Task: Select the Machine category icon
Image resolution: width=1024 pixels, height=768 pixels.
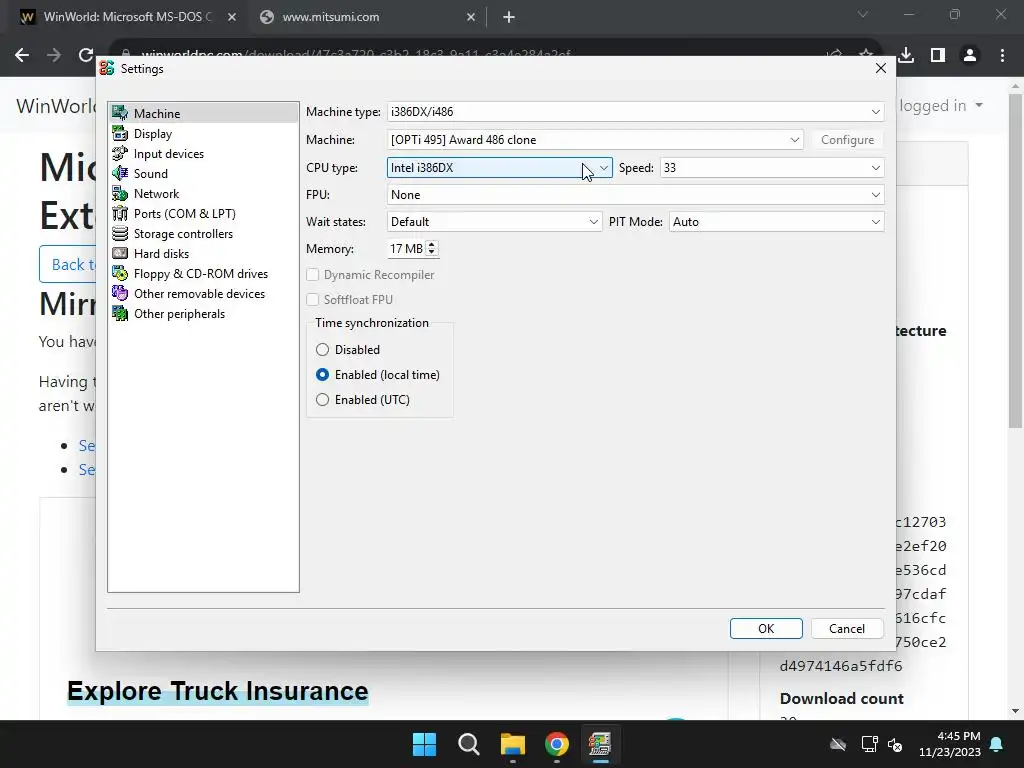Action: click(x=120, y=113)
